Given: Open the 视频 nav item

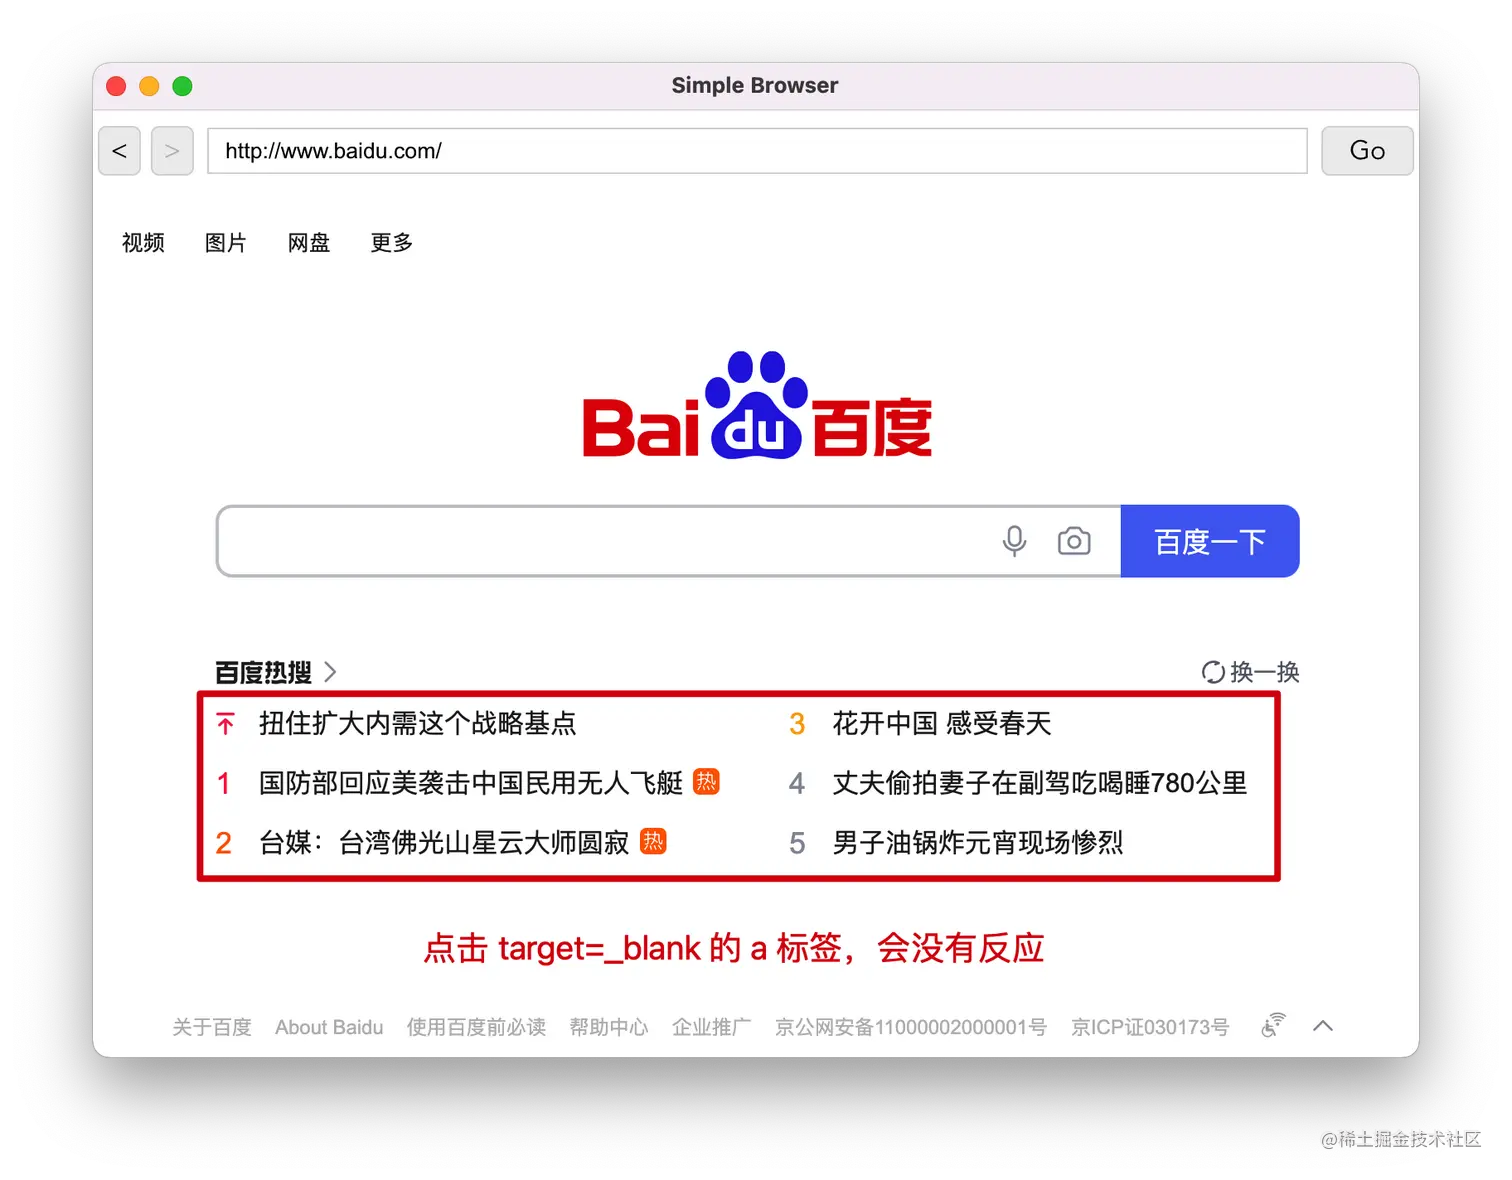Looking at the screenshot, I should click(x=143, y=243).
